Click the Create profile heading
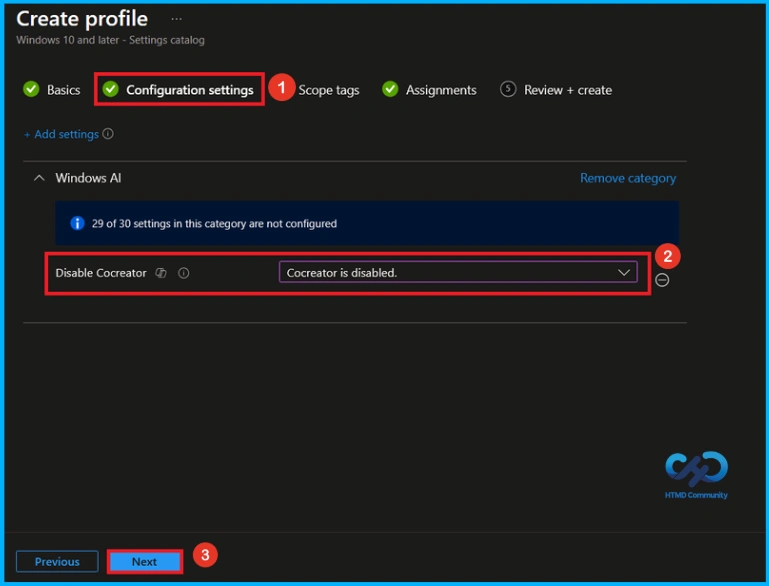769x586 pixels. 82,19
